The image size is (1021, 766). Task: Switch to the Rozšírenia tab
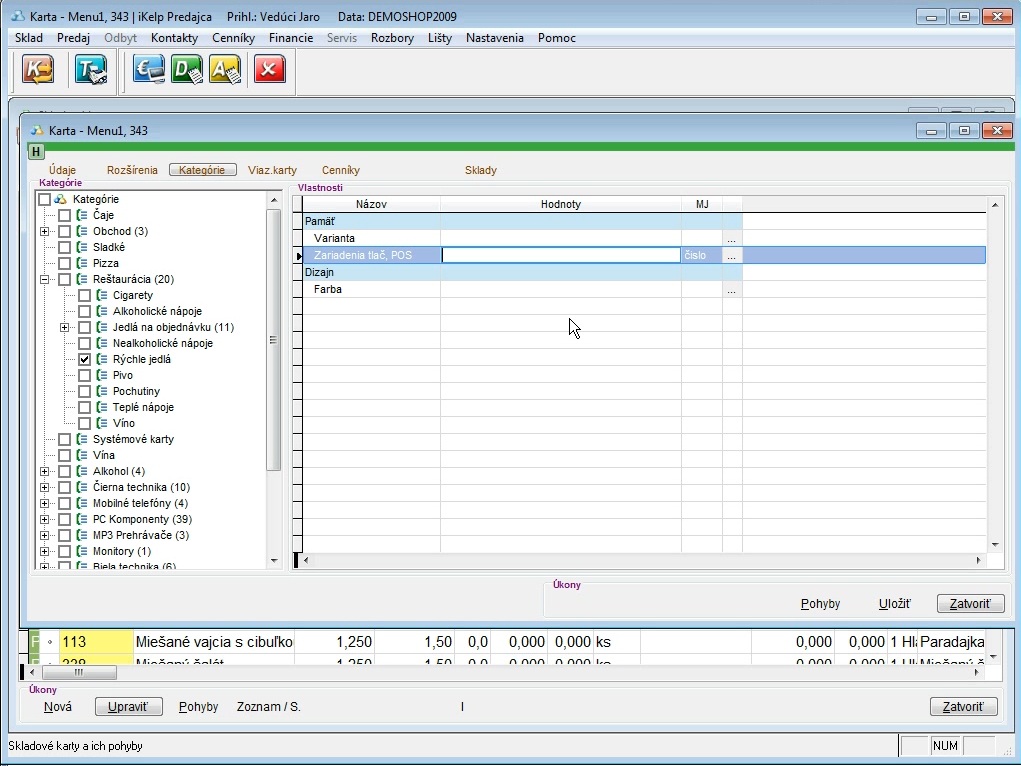coord(132,170)
